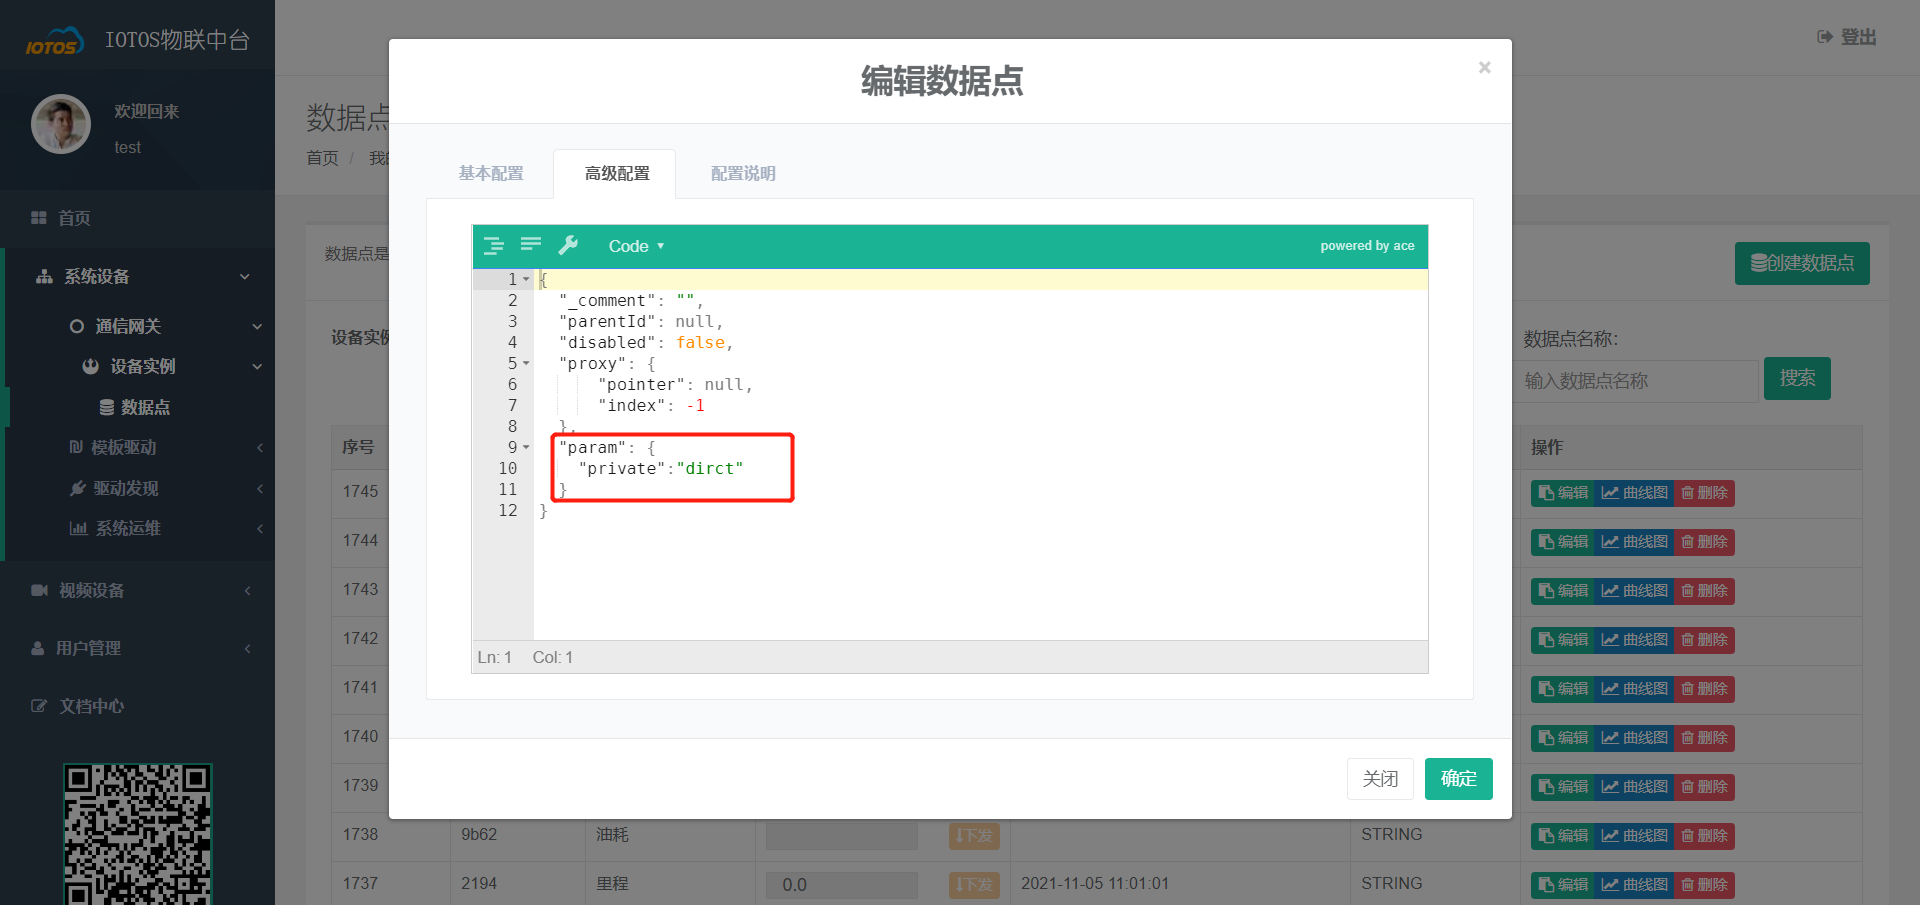
Task: Click the repair JSON wrench icon
Action: click(x=568, y=245)
